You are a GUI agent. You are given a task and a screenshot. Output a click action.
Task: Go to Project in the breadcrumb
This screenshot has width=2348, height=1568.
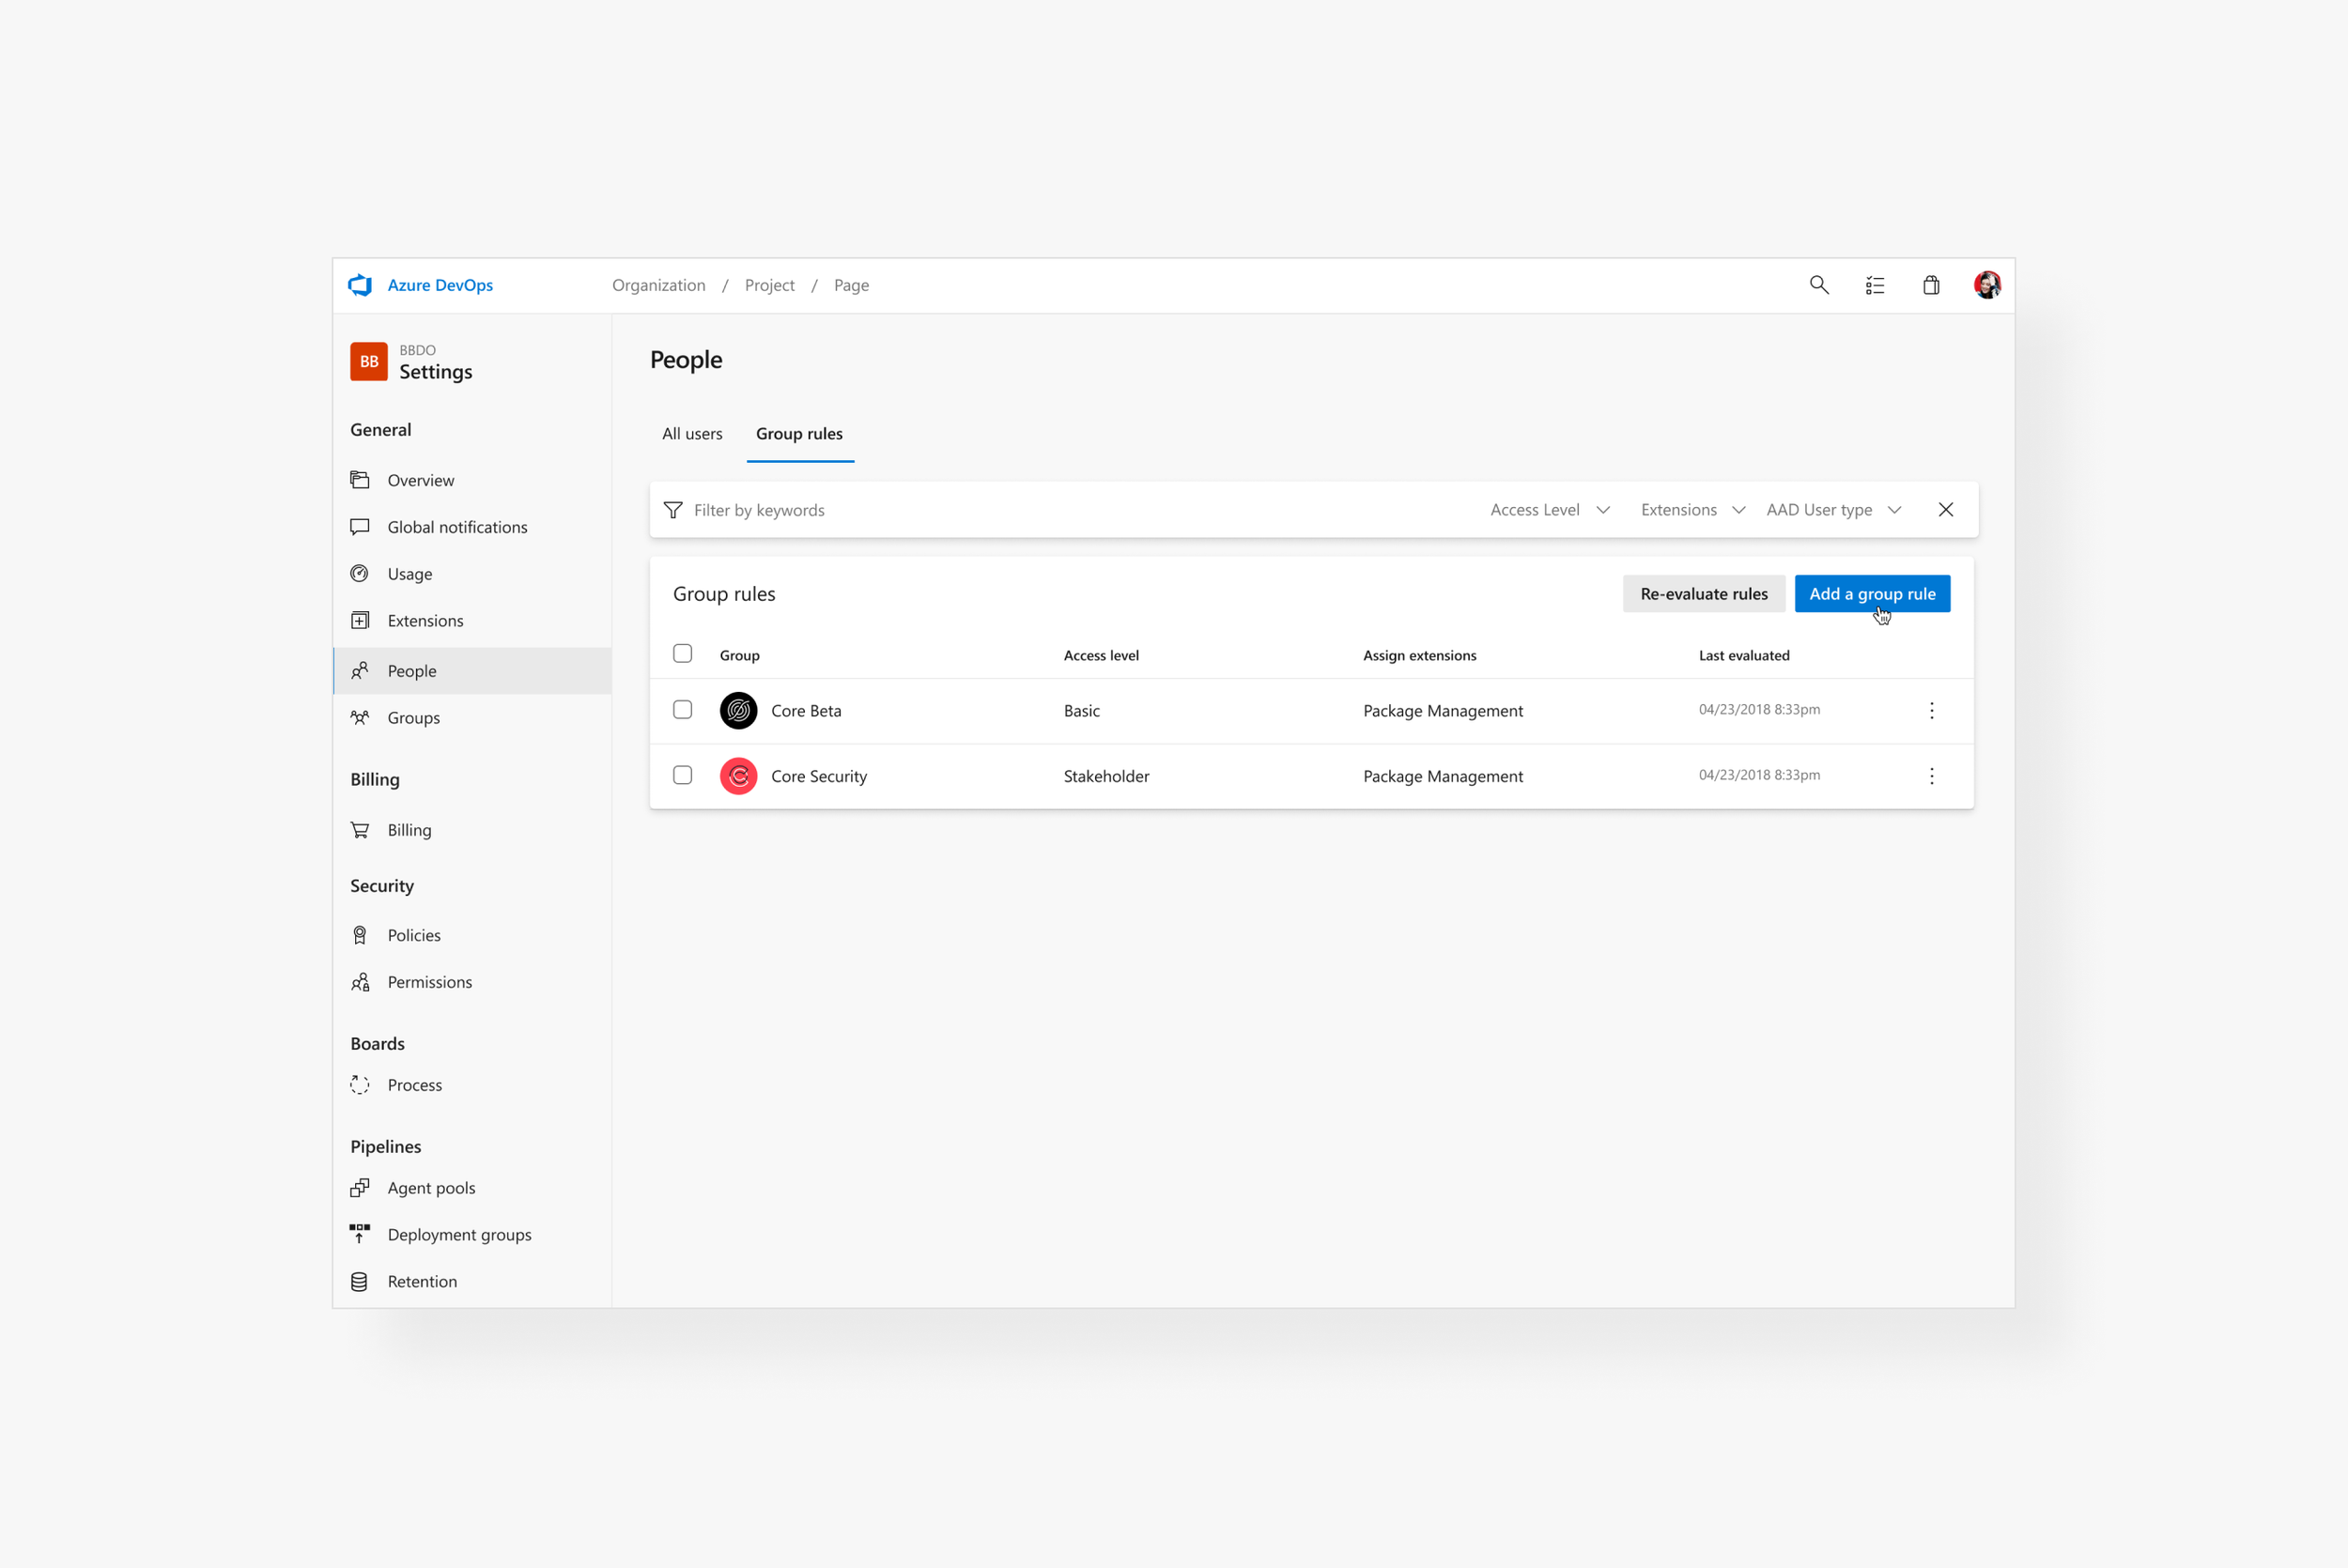770,285
